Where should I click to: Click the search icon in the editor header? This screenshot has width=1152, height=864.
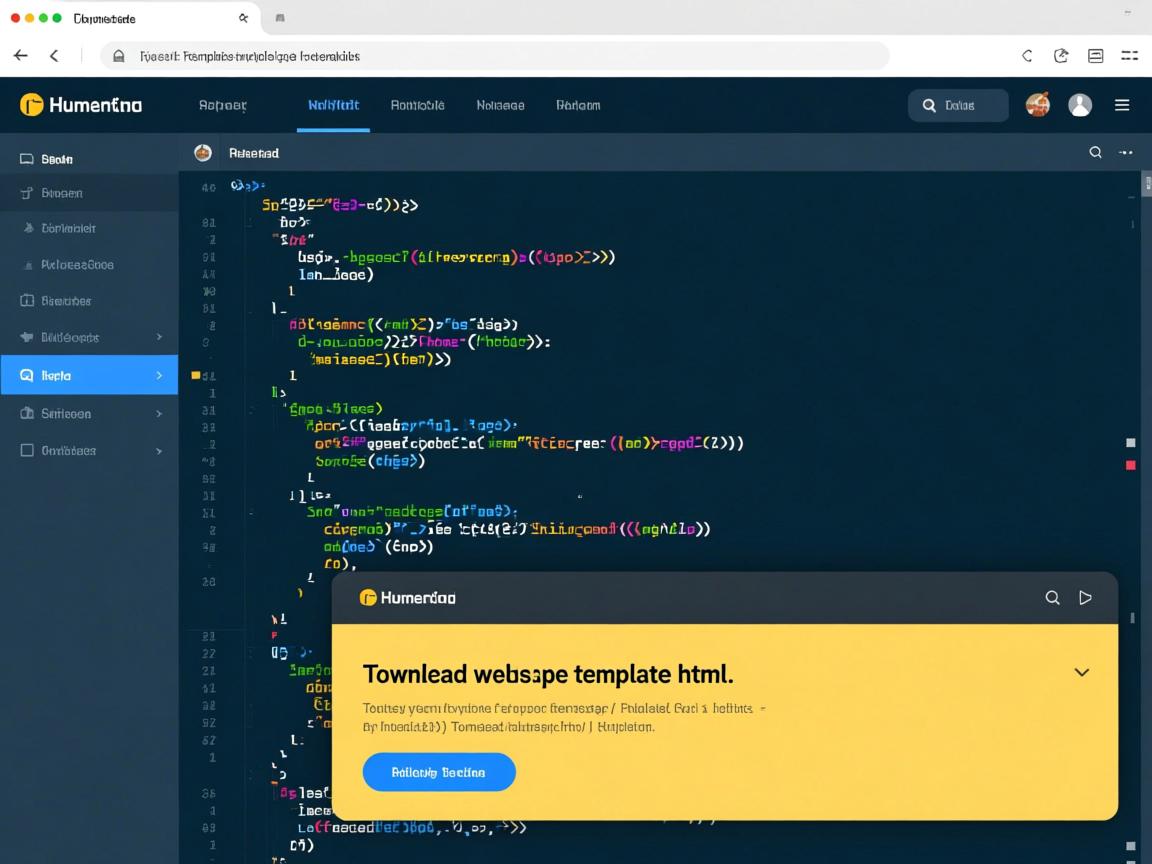coord(1095,153)
